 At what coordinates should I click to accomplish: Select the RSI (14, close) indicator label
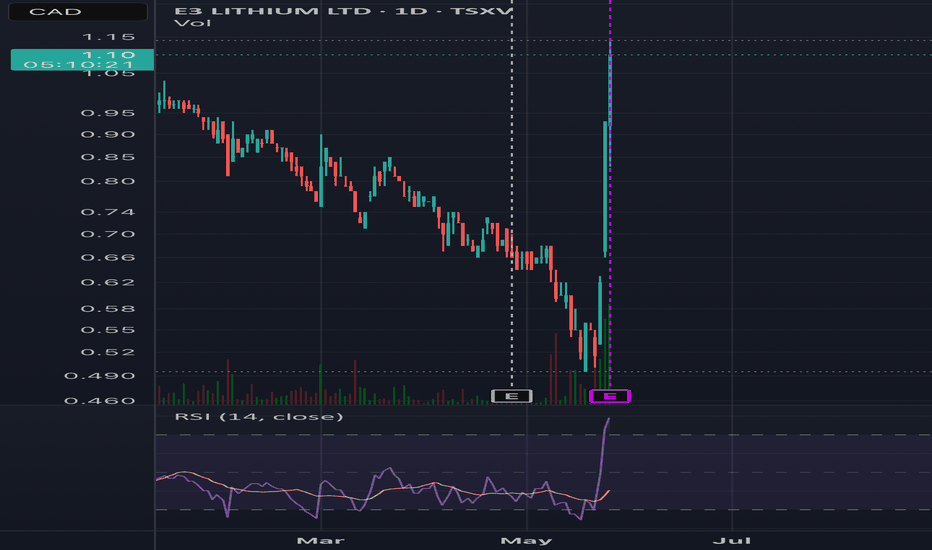(x=259, y=416)
